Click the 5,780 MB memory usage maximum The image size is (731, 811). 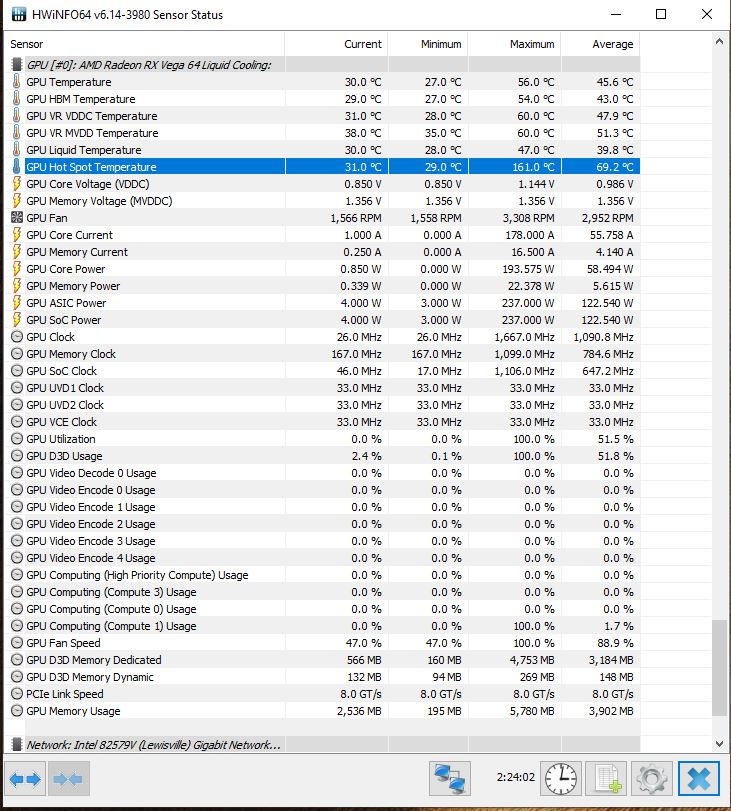pos(532,711)
